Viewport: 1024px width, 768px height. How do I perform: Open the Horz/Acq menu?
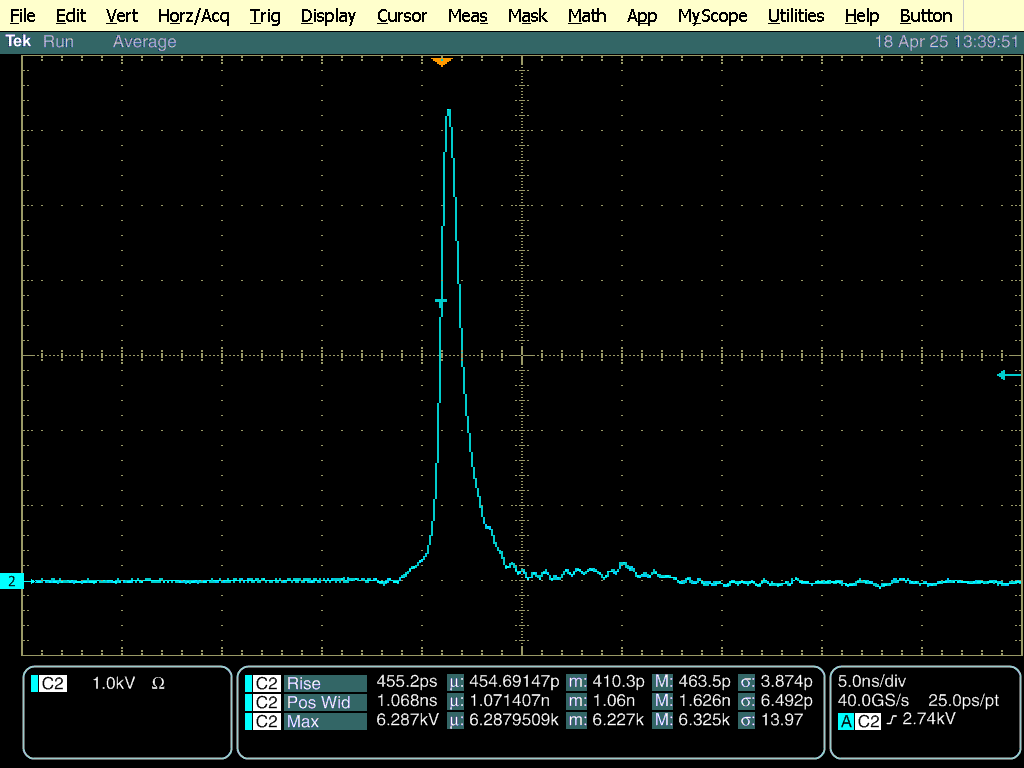coord(193,16)
